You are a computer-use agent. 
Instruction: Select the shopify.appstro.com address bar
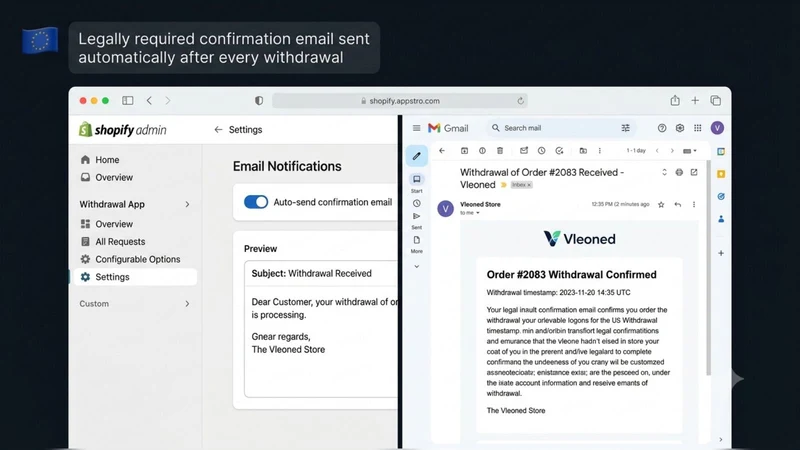click(x=399, y=101)
